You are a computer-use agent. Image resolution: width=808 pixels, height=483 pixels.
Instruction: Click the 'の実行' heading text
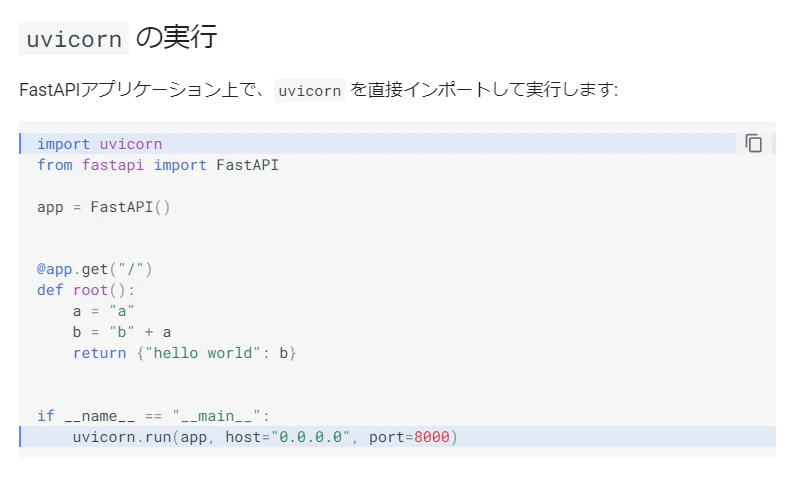176,37
